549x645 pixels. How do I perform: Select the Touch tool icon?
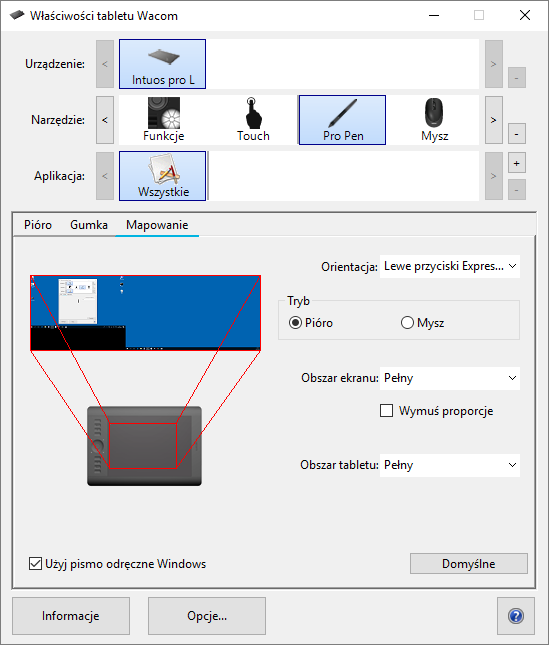pyautogui.click(x=253, y=120)
